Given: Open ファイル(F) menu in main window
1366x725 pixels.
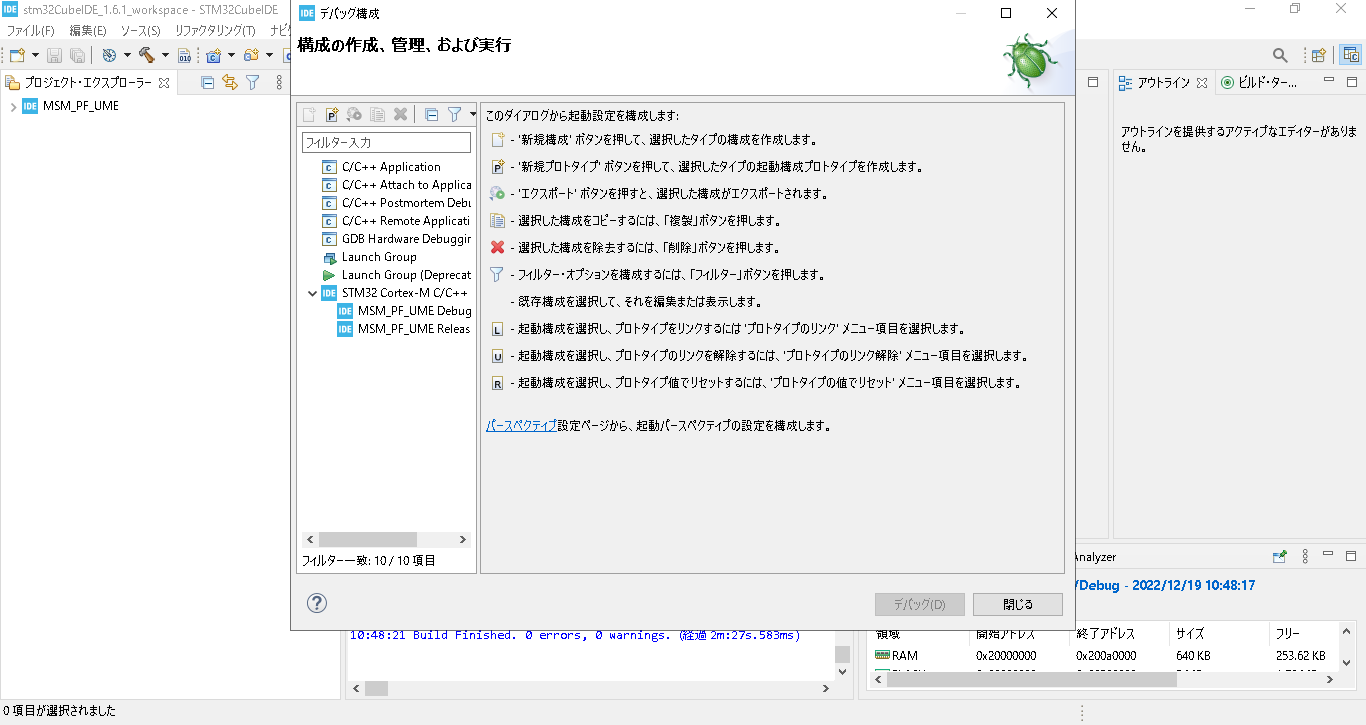Looking at the screenshot, I should pos(31,31).
